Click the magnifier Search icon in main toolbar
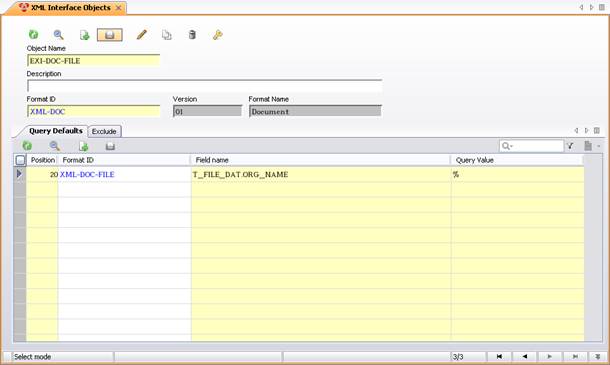 point(58,35)
